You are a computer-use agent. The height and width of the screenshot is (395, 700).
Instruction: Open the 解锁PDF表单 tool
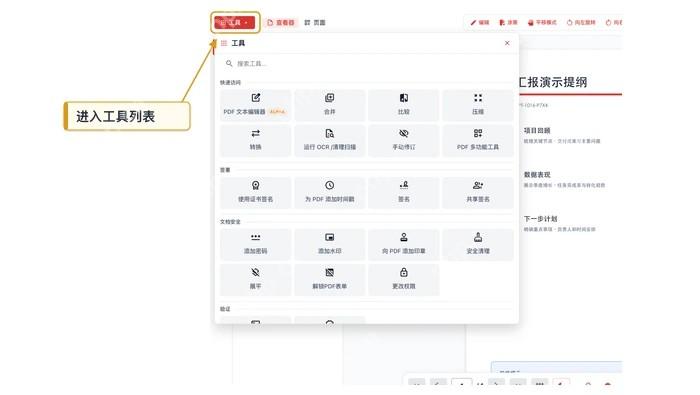coord(329,279)
